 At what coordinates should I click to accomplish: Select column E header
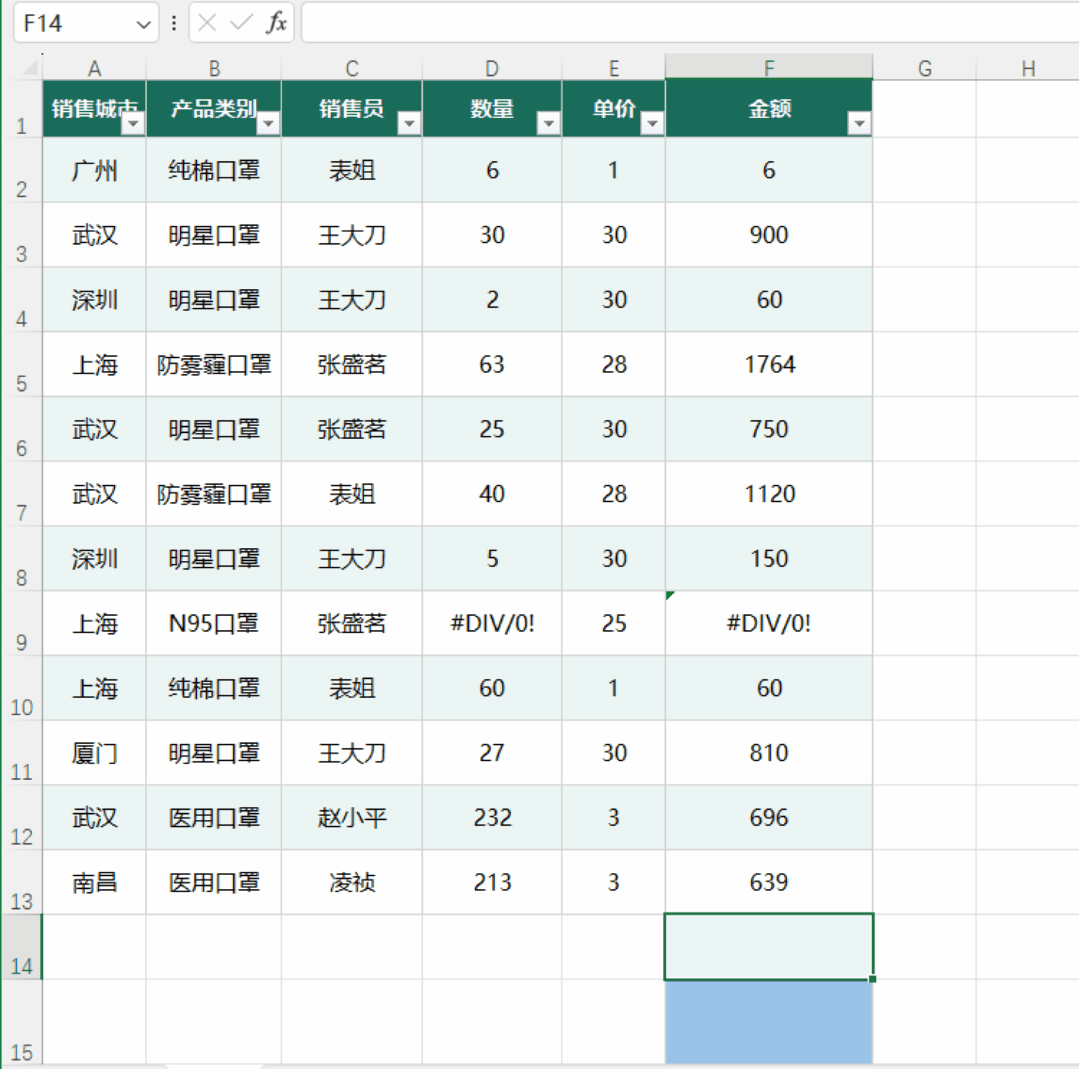coord(614,68)
